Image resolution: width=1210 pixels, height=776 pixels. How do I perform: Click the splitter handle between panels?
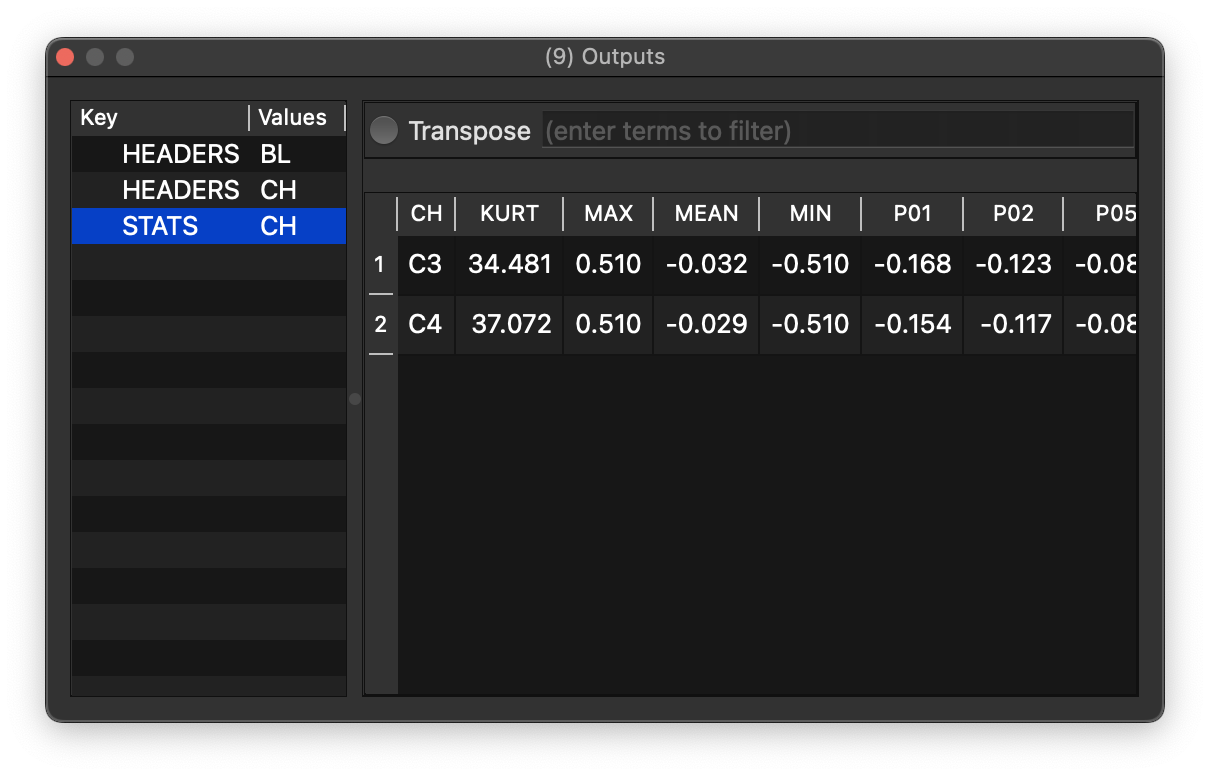point(354,398)
